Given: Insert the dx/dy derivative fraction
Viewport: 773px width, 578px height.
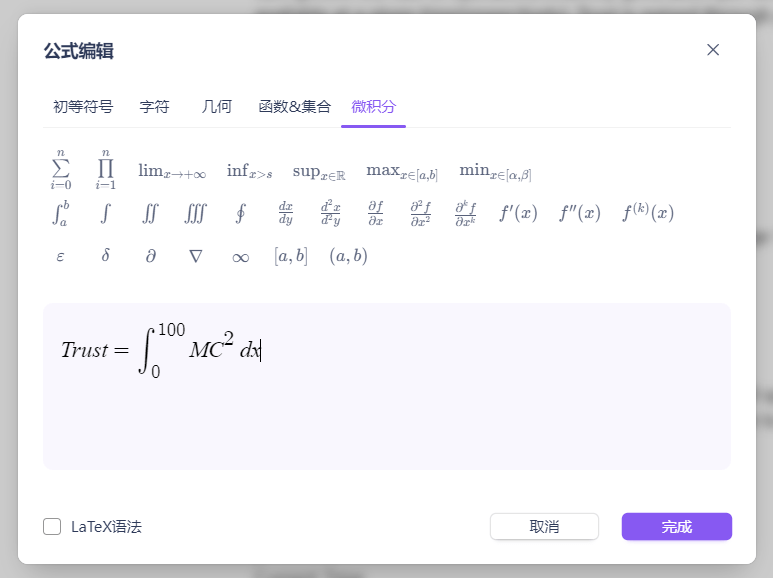Looking at the screenshot, I should point(285,213).
